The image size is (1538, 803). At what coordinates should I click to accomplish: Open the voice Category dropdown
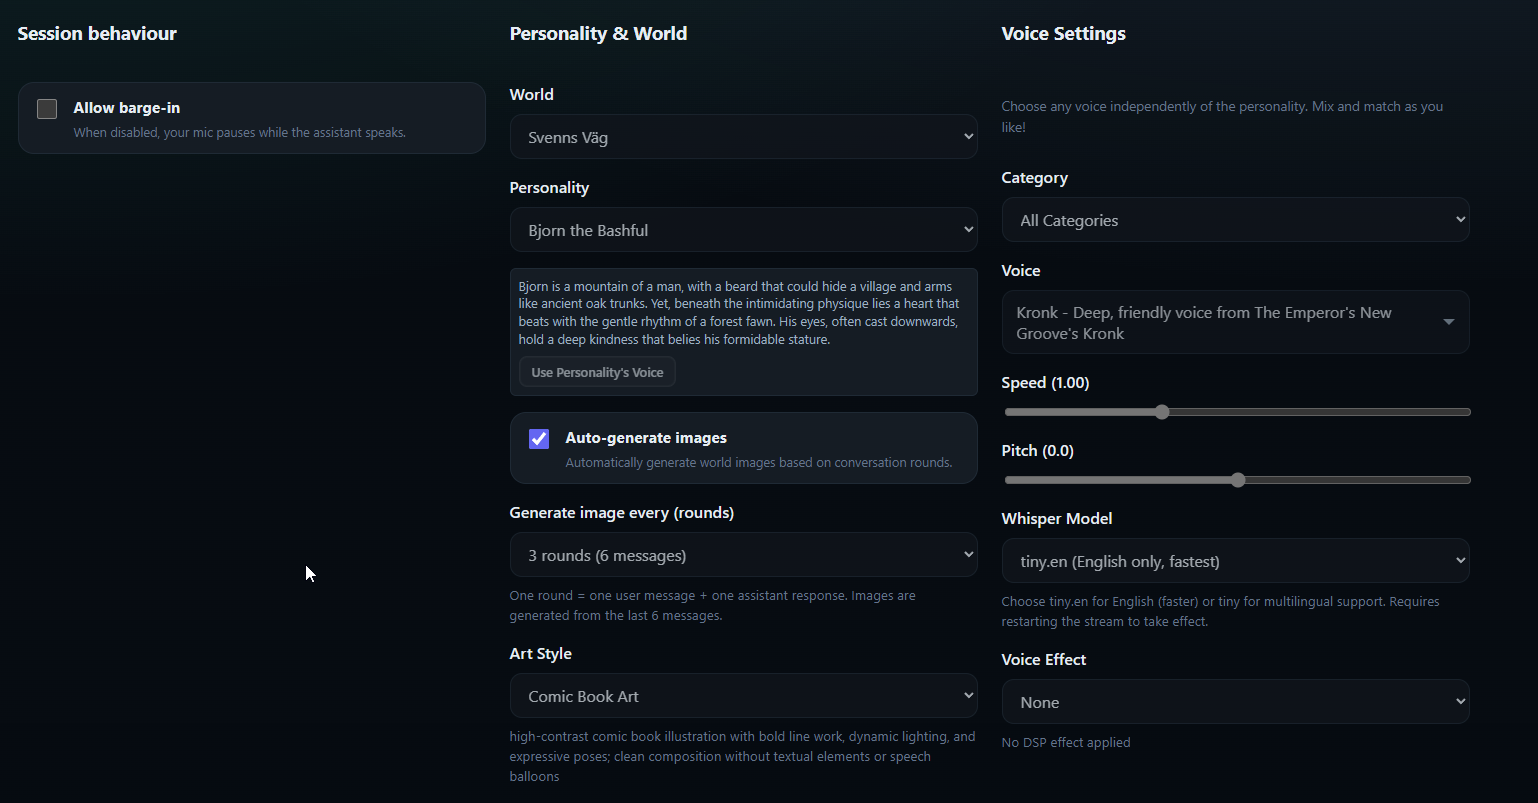click(1236, 219)
